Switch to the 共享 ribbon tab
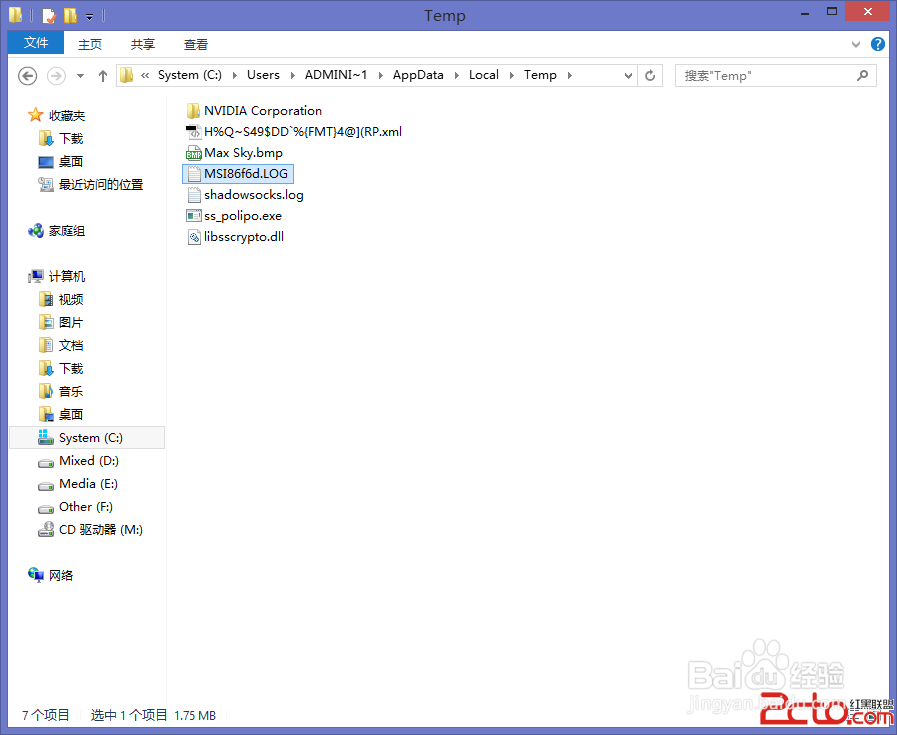This screenshot has width=897, height=735. pyautogui.click(x=142, y=44)
